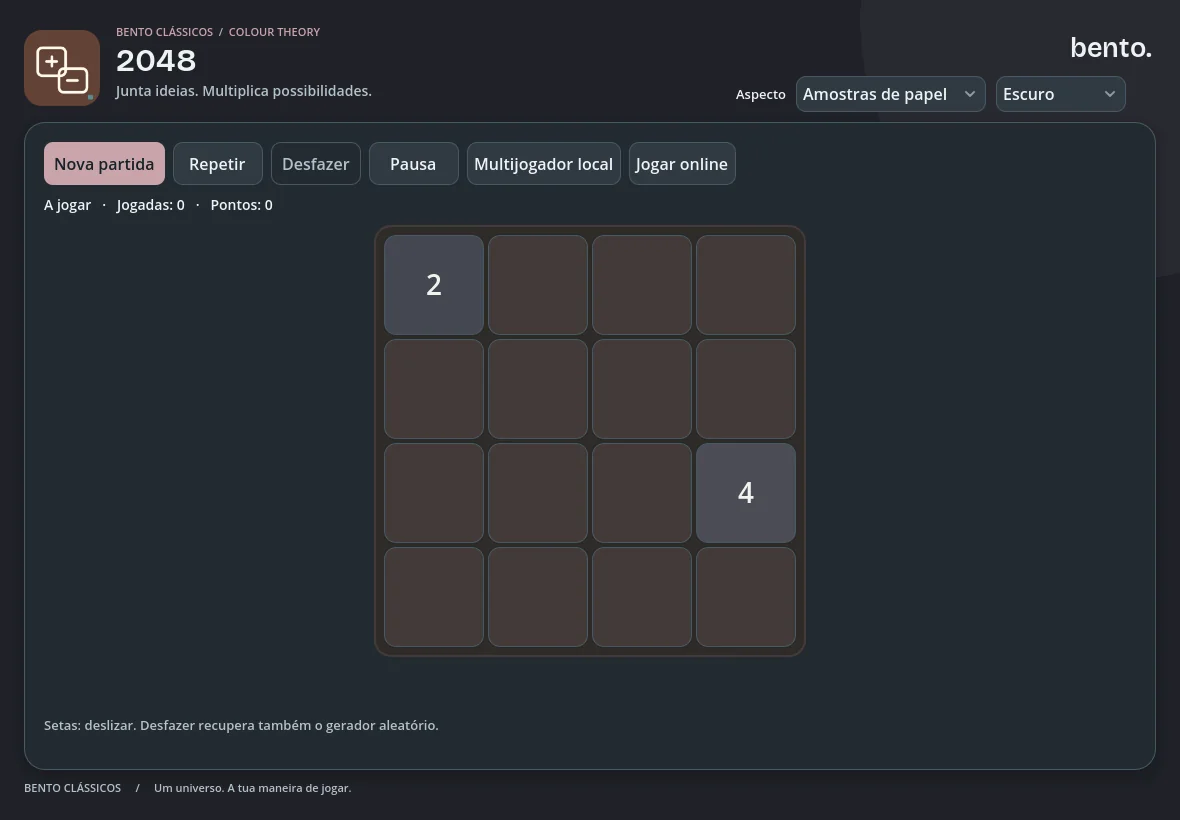
Task: Click 'Um universo. A tua maneira de jogar.' footer
Action: click(252, 788)
